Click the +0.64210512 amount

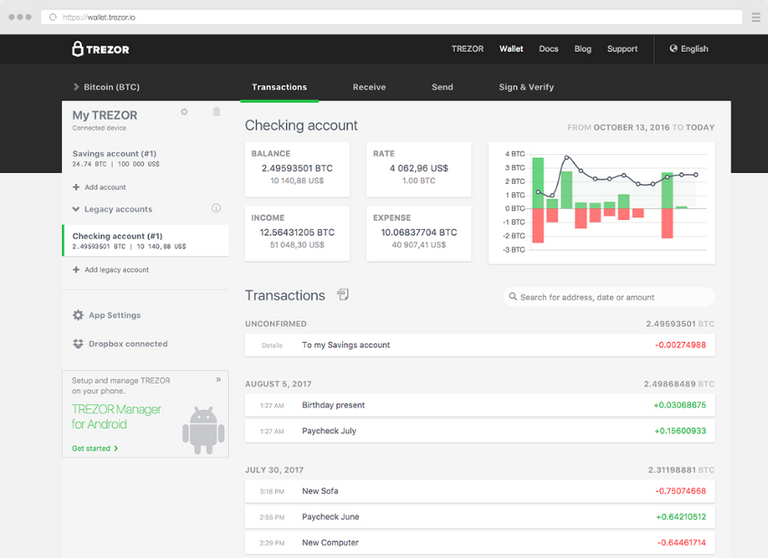point(681,517)
